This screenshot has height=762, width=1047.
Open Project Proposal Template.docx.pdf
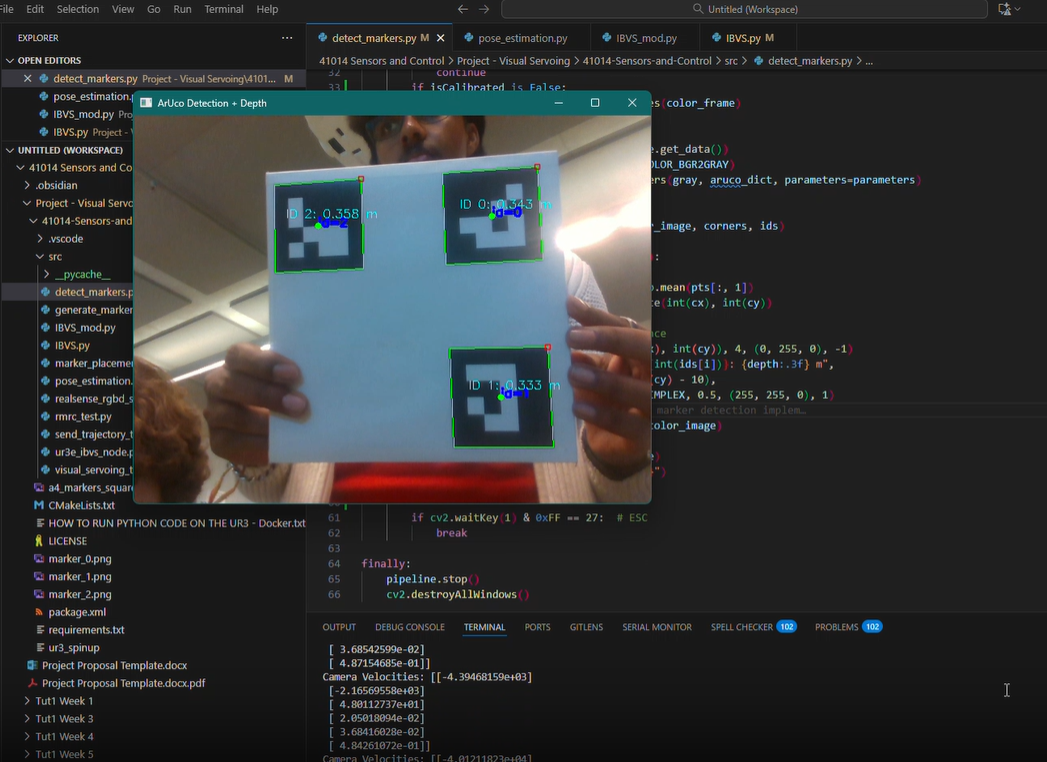tap(124, 683)
